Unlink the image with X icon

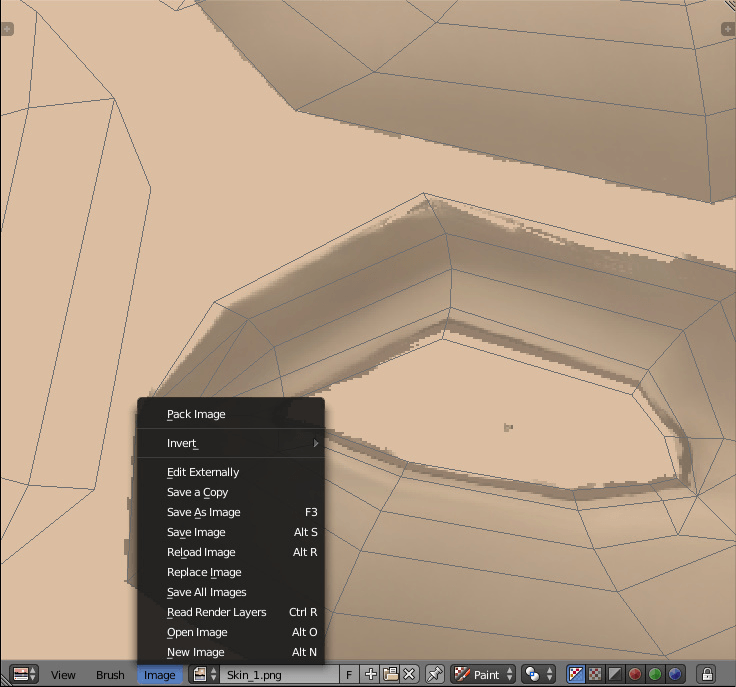pos(409,675)
